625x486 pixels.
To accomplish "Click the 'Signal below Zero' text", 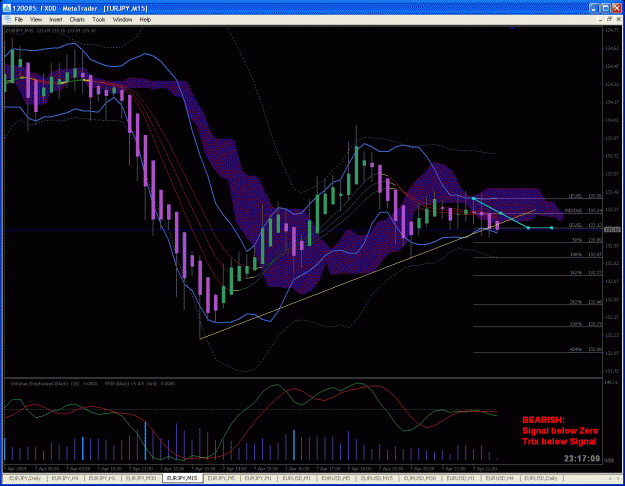I will (560, 431).
